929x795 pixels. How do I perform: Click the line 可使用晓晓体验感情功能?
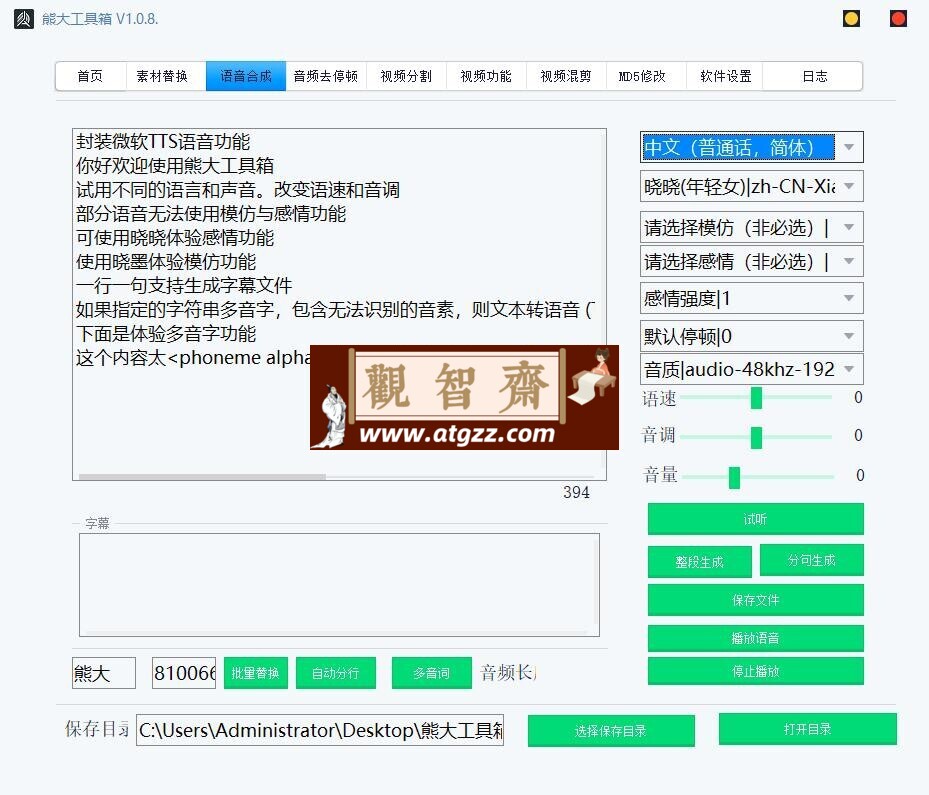coord(175,238)
